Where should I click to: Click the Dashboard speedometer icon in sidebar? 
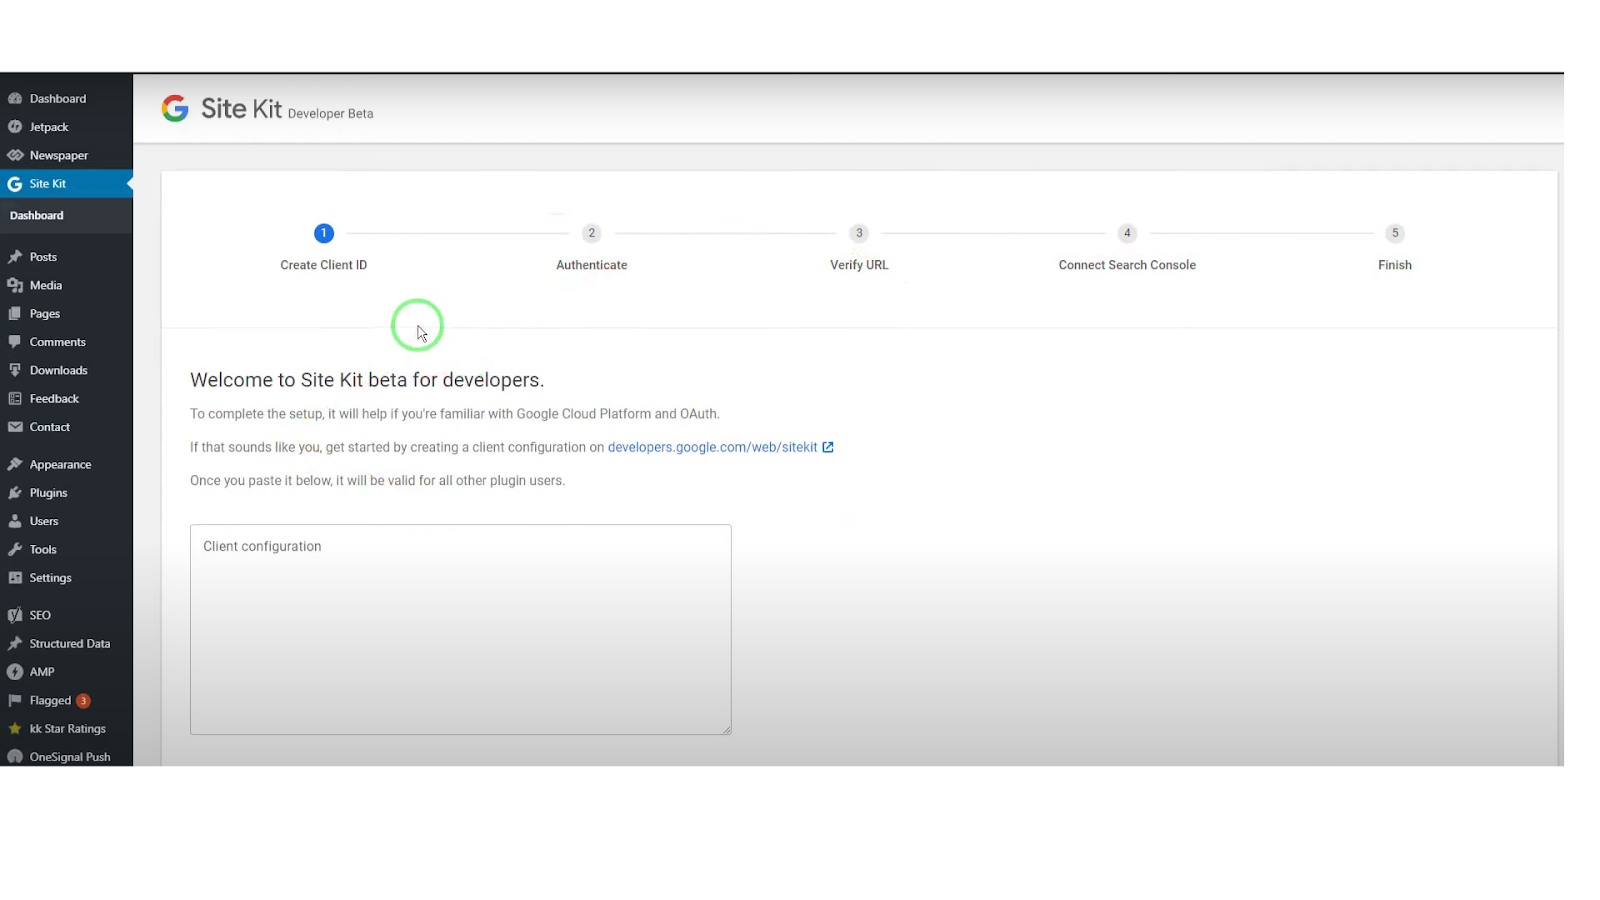(x=15, y=99)
